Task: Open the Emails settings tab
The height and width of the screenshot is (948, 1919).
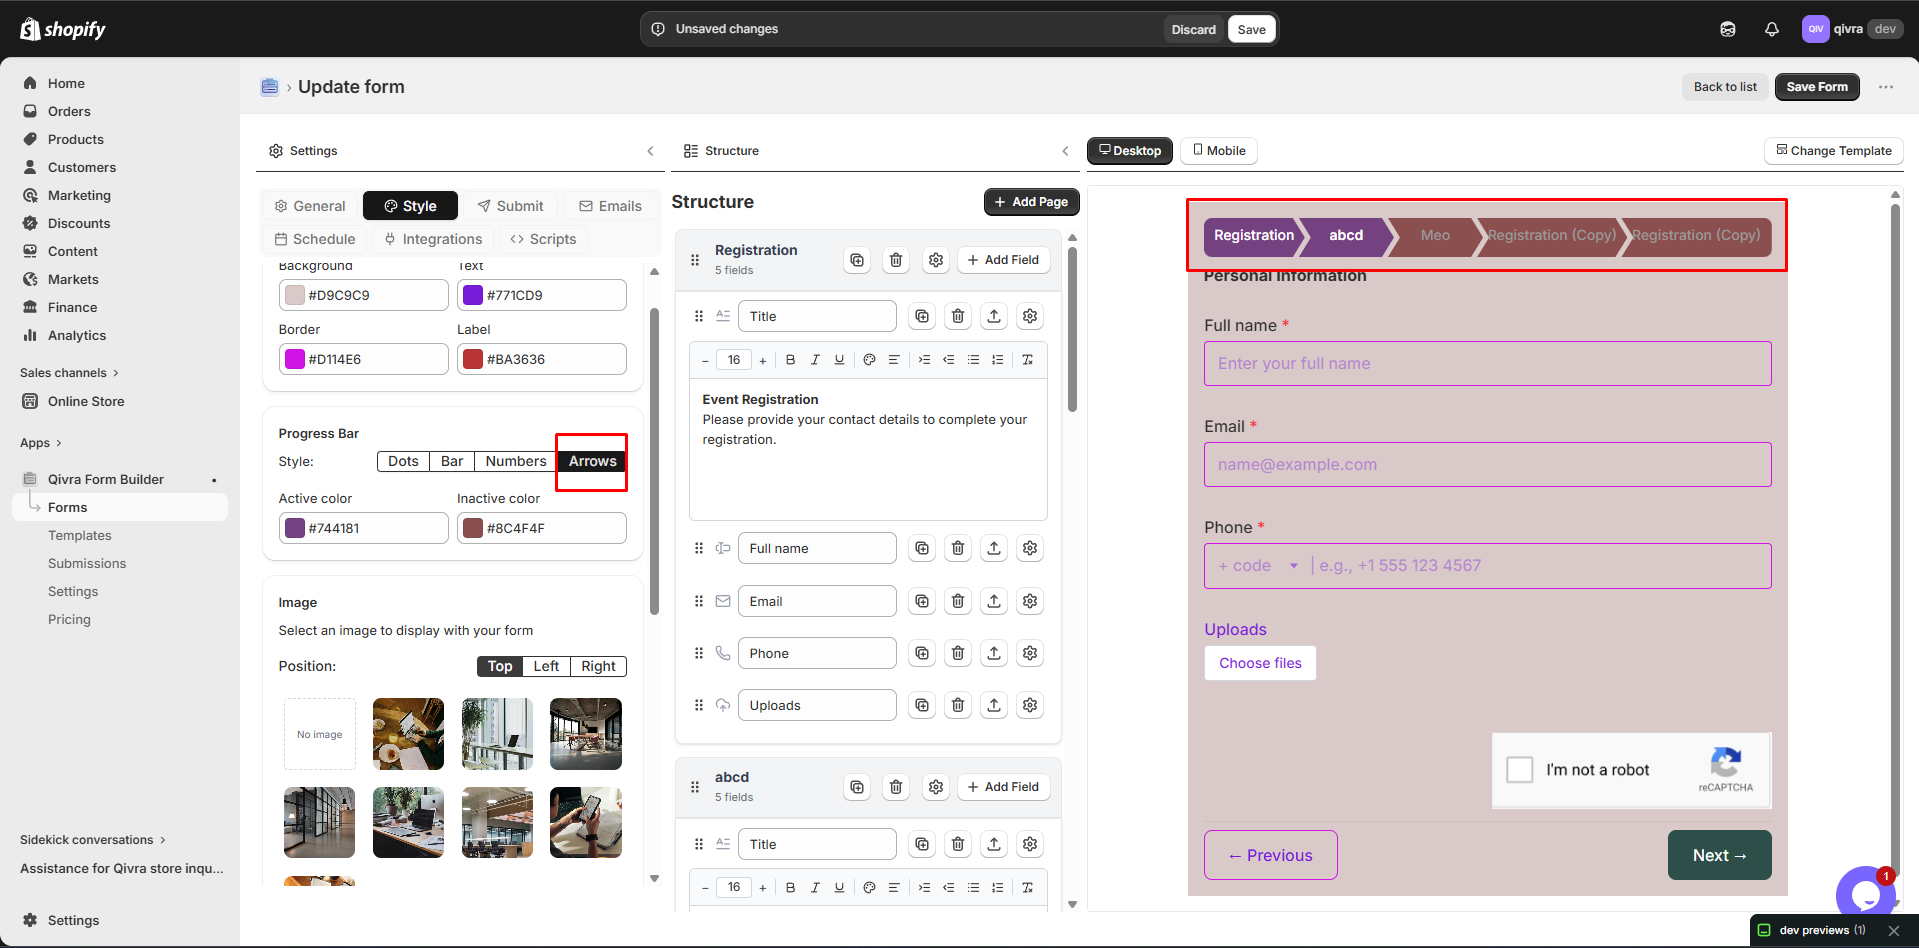Action: [x=611, y=206]
